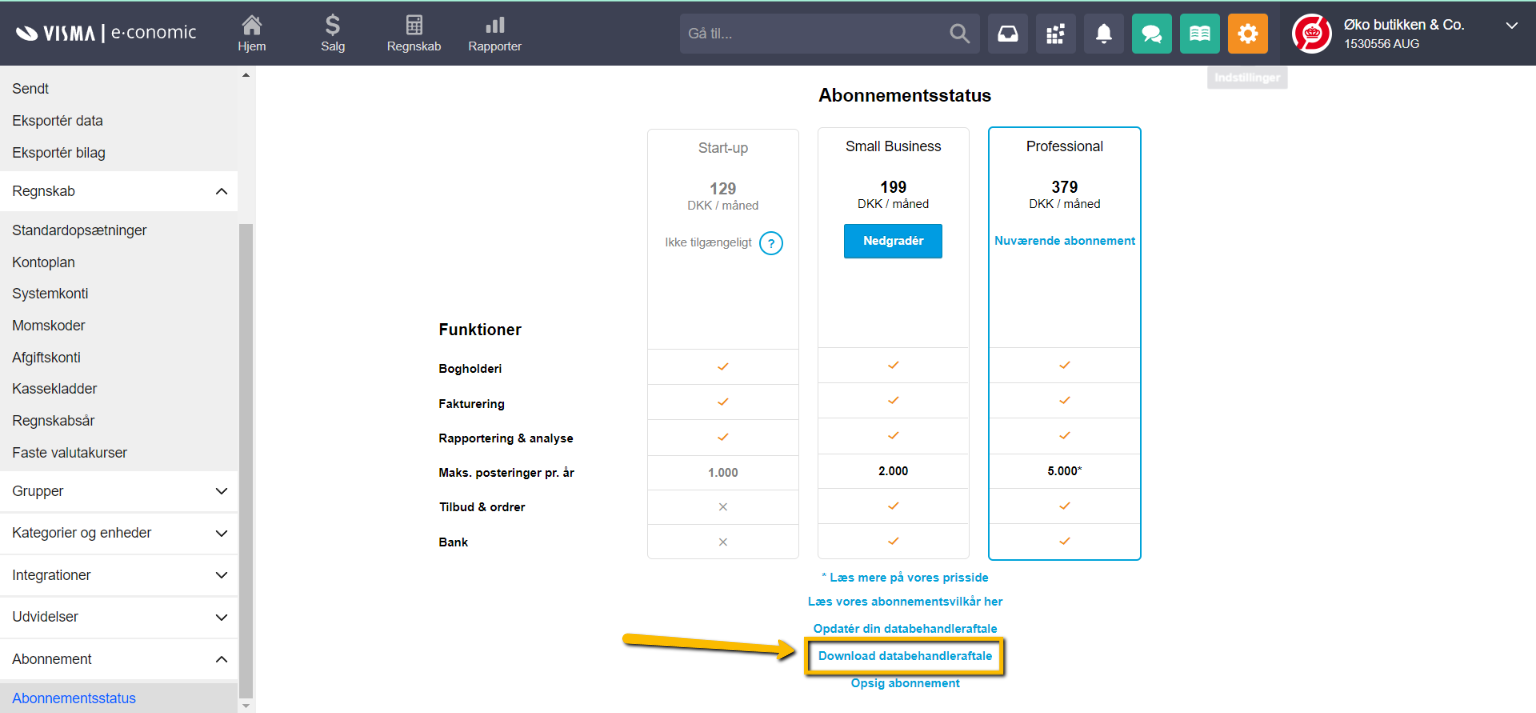Open the Salg section

(x=332, y=33)
